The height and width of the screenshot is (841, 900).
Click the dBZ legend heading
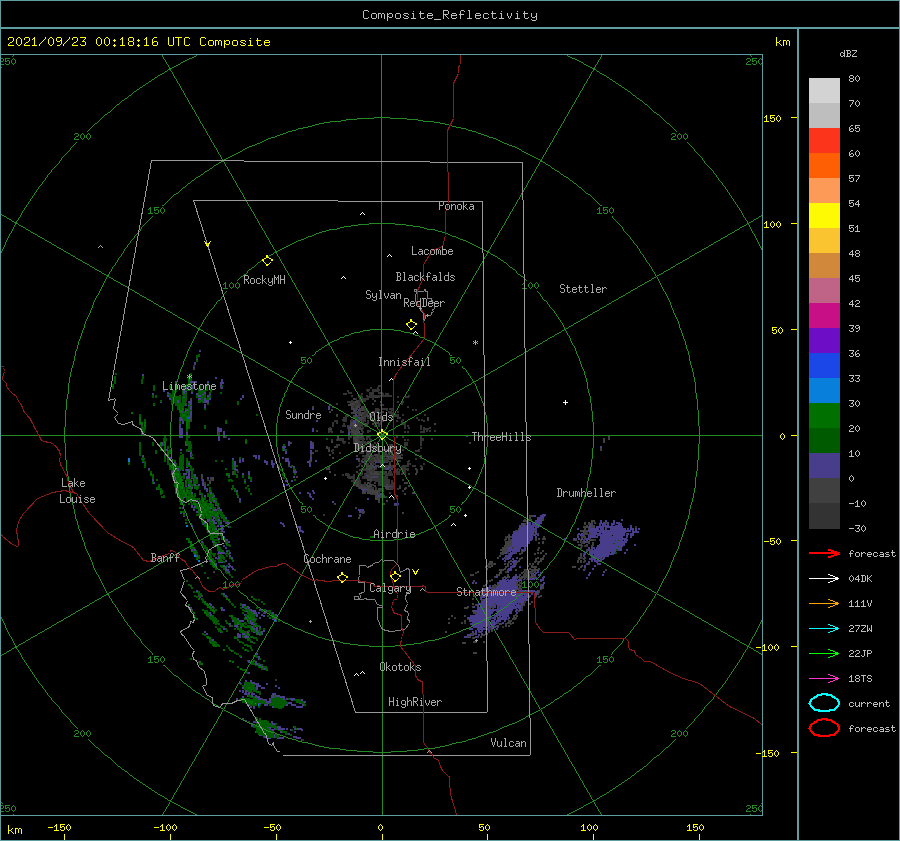(848, 53)
